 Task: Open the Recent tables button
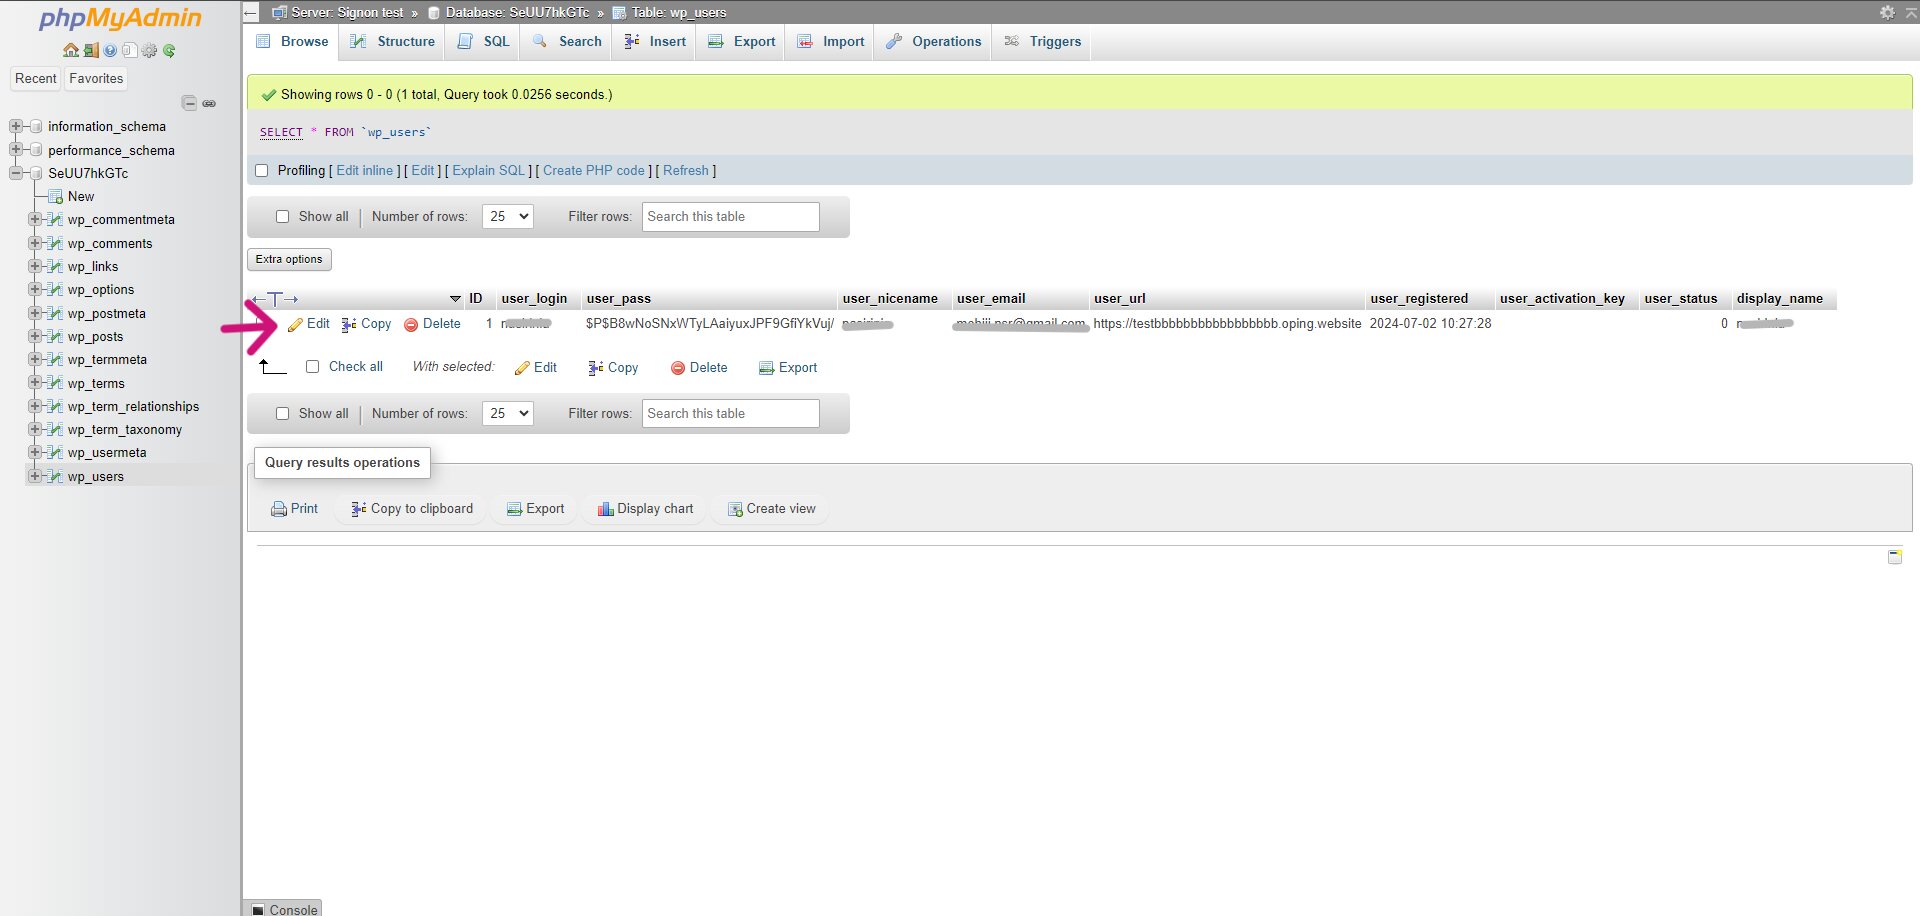click(36, 78)
